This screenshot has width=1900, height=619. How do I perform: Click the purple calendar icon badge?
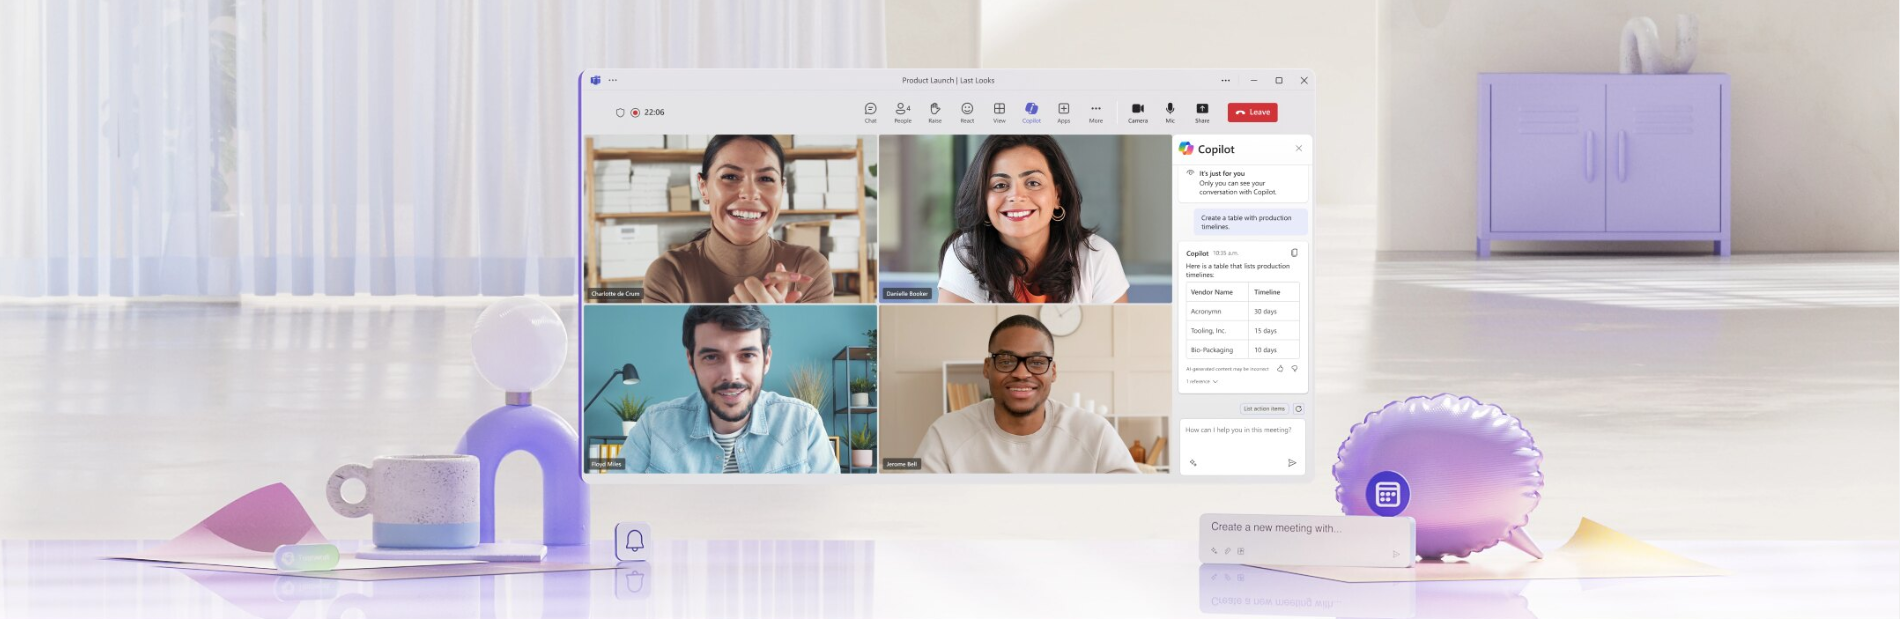[x=1388, y=494]
